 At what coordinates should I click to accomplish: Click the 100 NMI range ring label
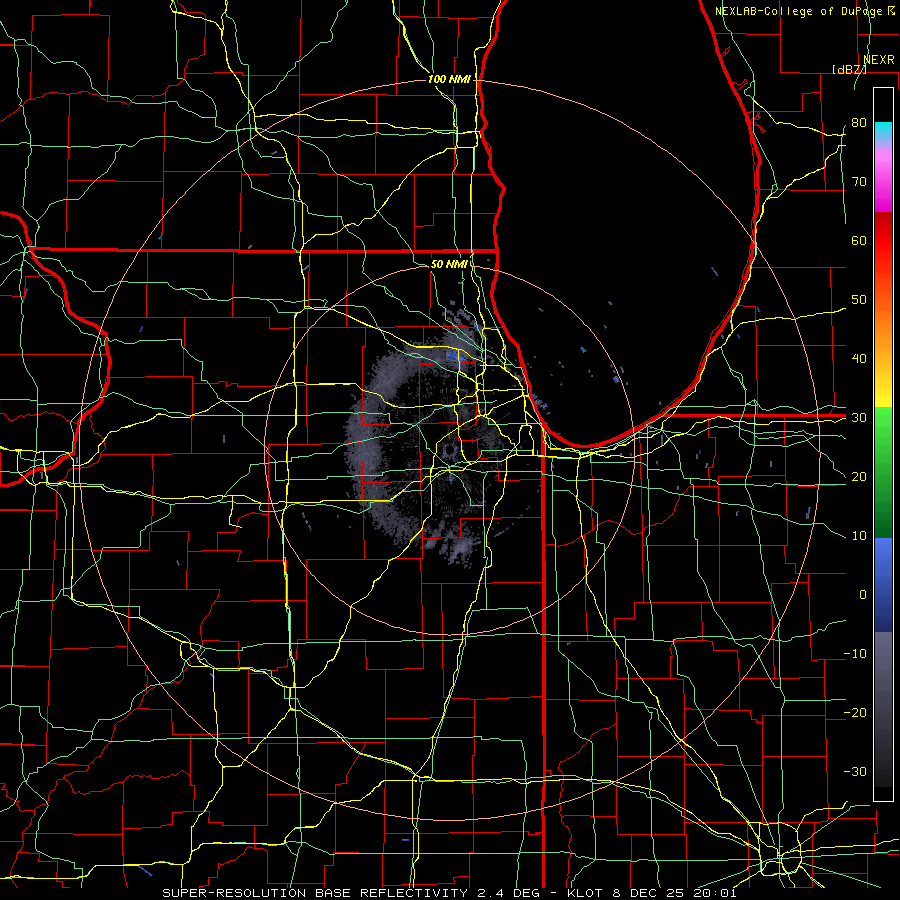(449, 79)
